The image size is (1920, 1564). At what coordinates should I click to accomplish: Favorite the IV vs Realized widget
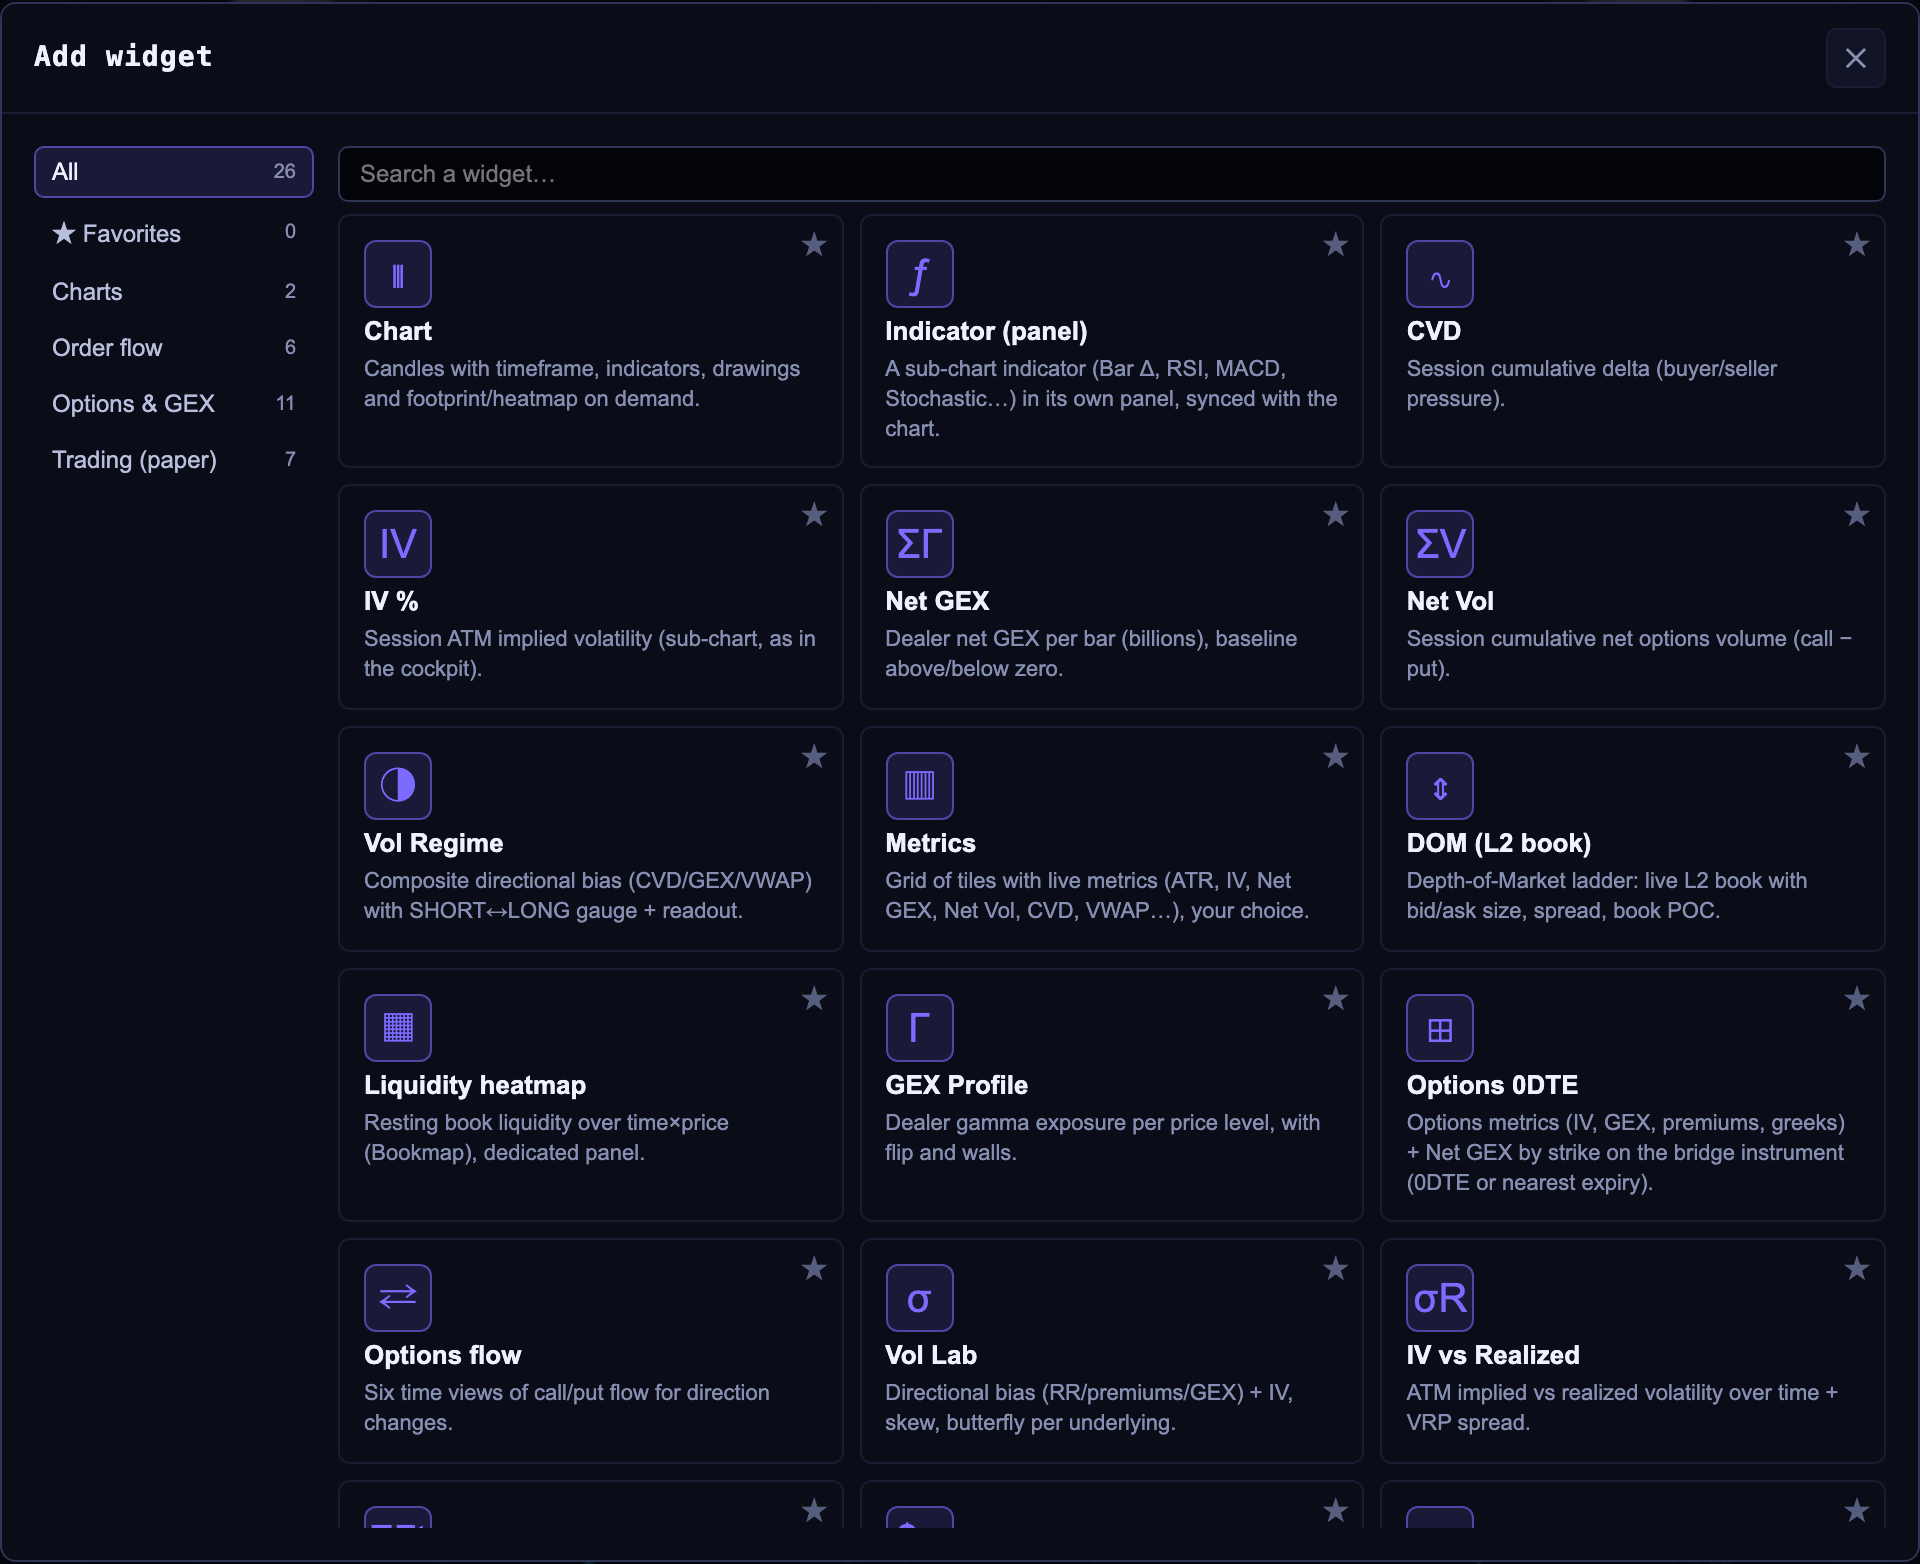click(x=1857, y=1269)
